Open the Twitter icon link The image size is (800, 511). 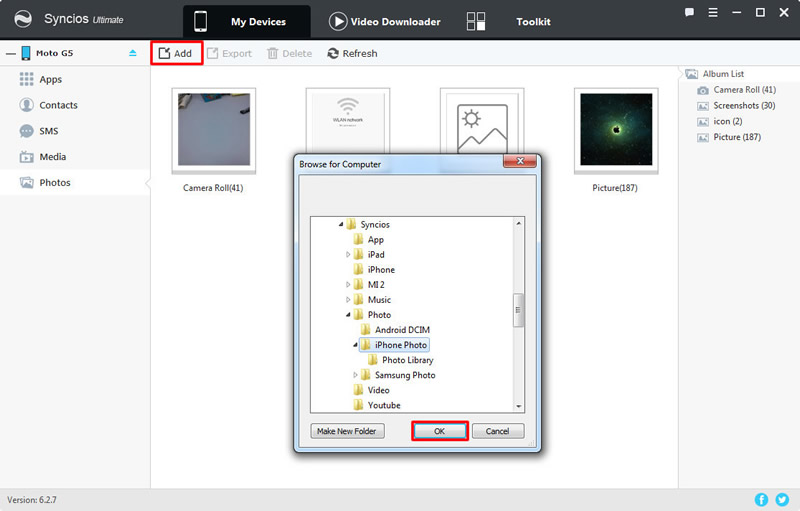pos(782,499)
